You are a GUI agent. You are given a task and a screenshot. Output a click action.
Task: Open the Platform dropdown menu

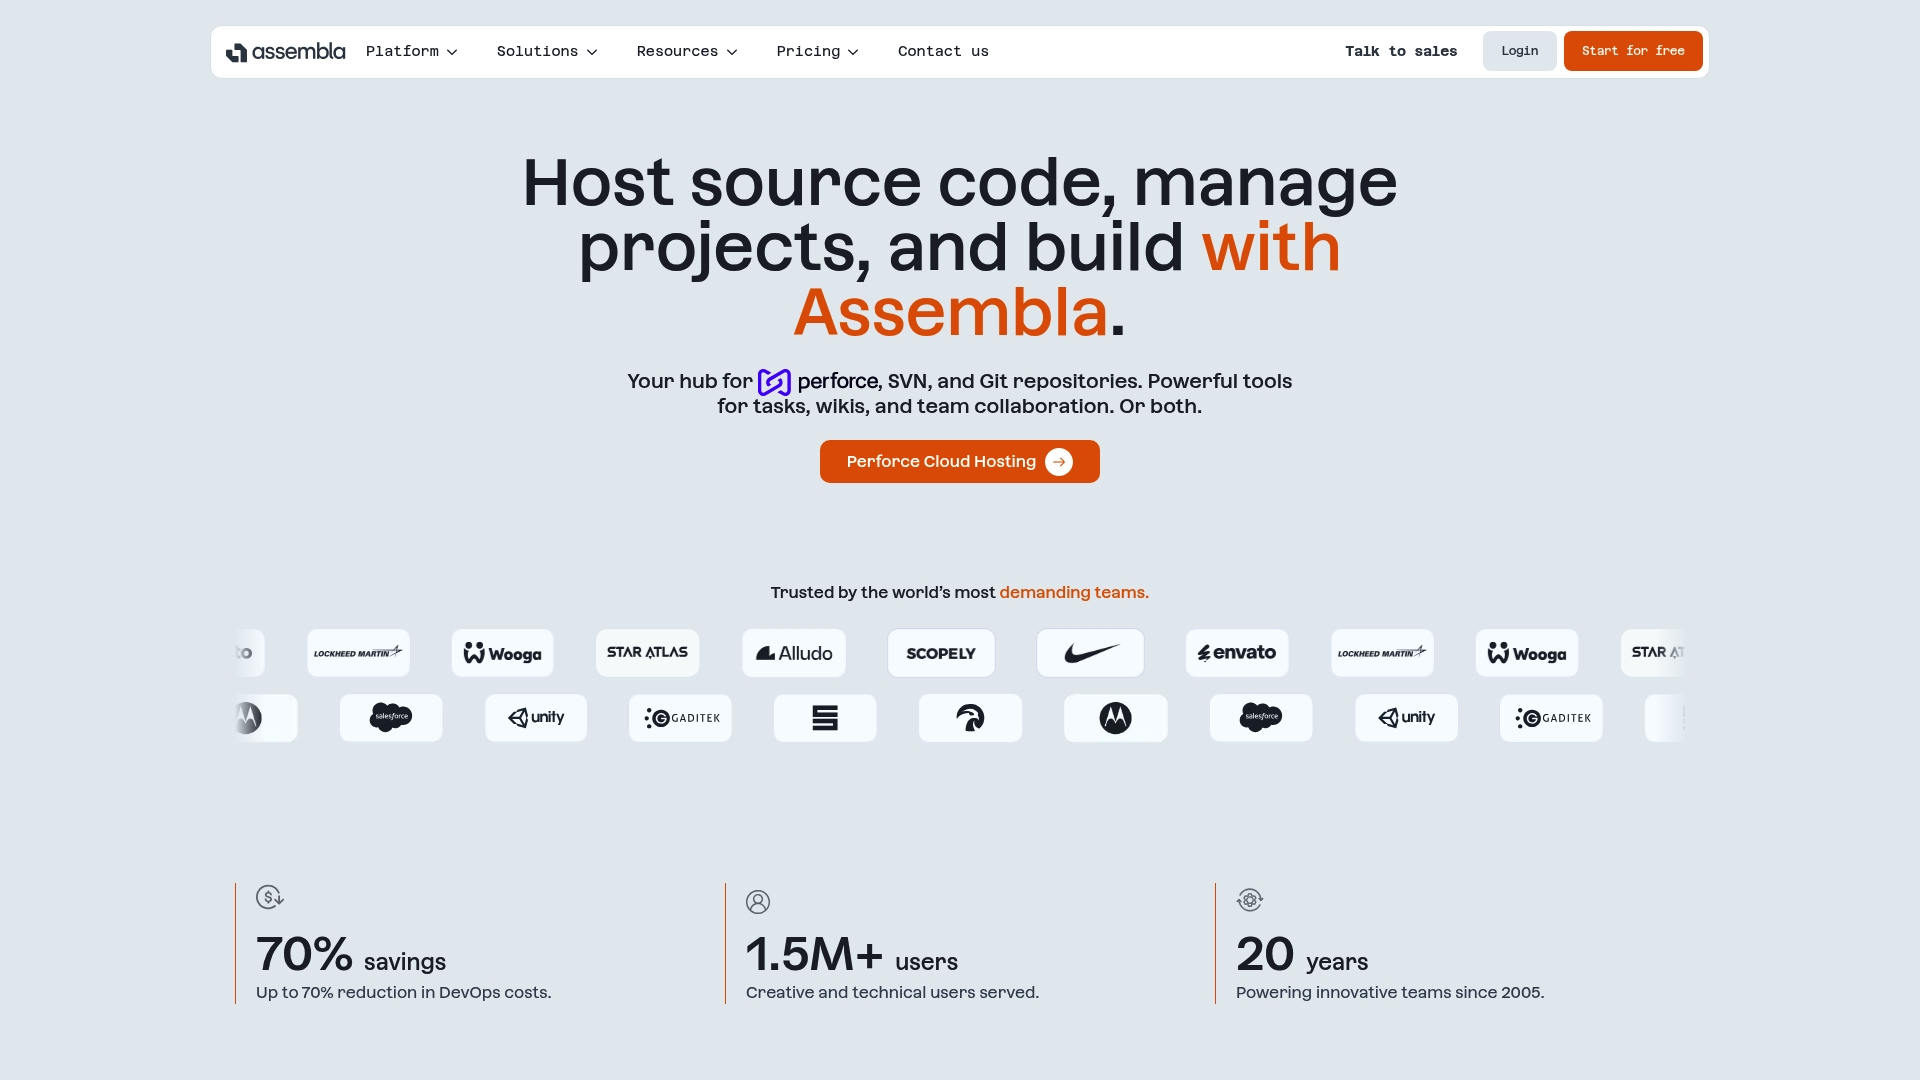pos(411,51)
